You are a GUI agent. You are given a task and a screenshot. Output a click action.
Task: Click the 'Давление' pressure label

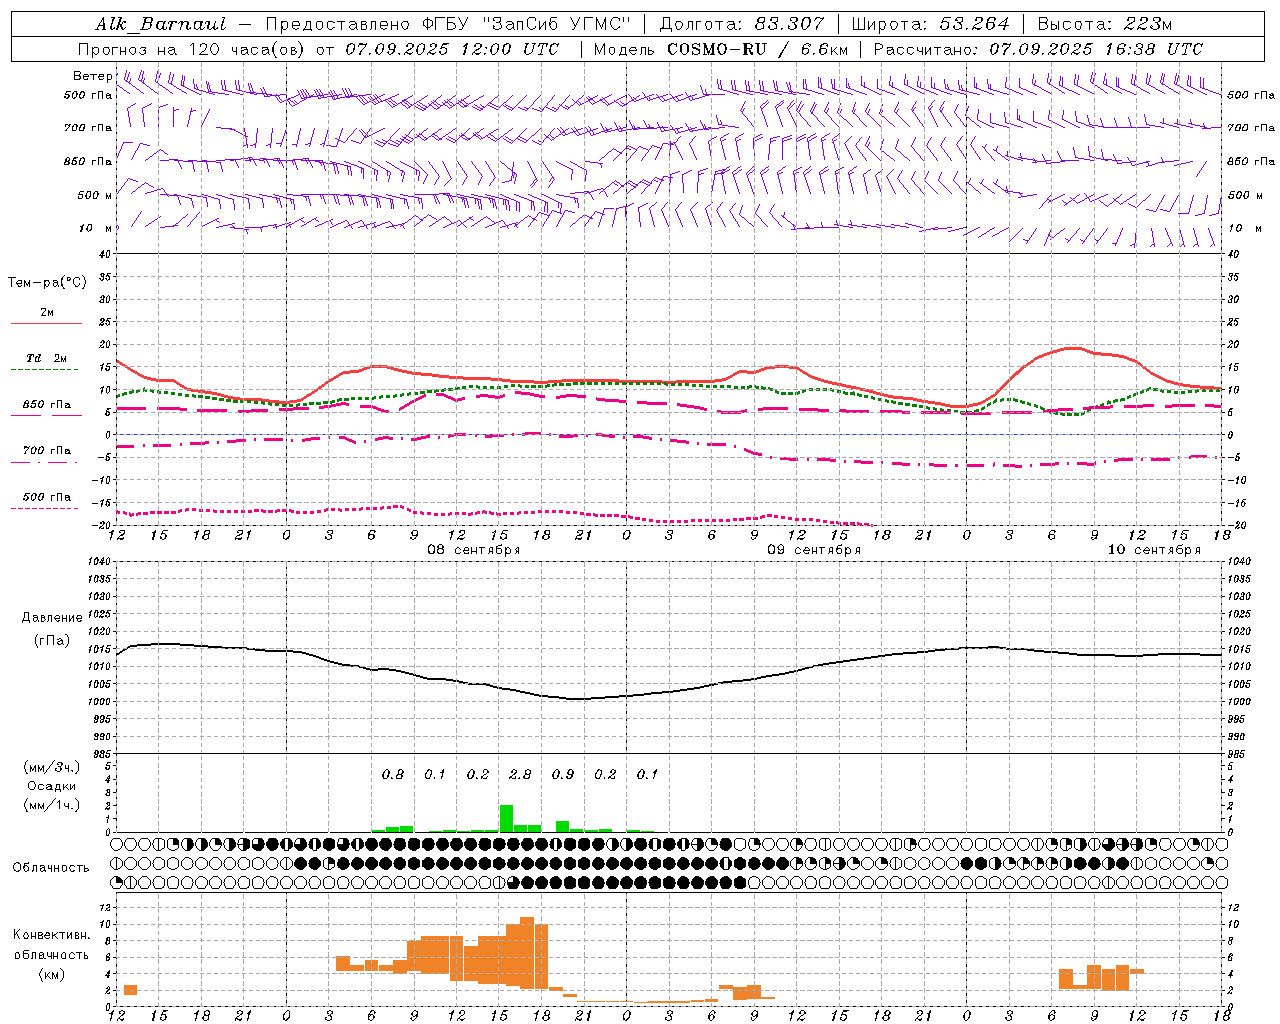(x=52, y=618)
